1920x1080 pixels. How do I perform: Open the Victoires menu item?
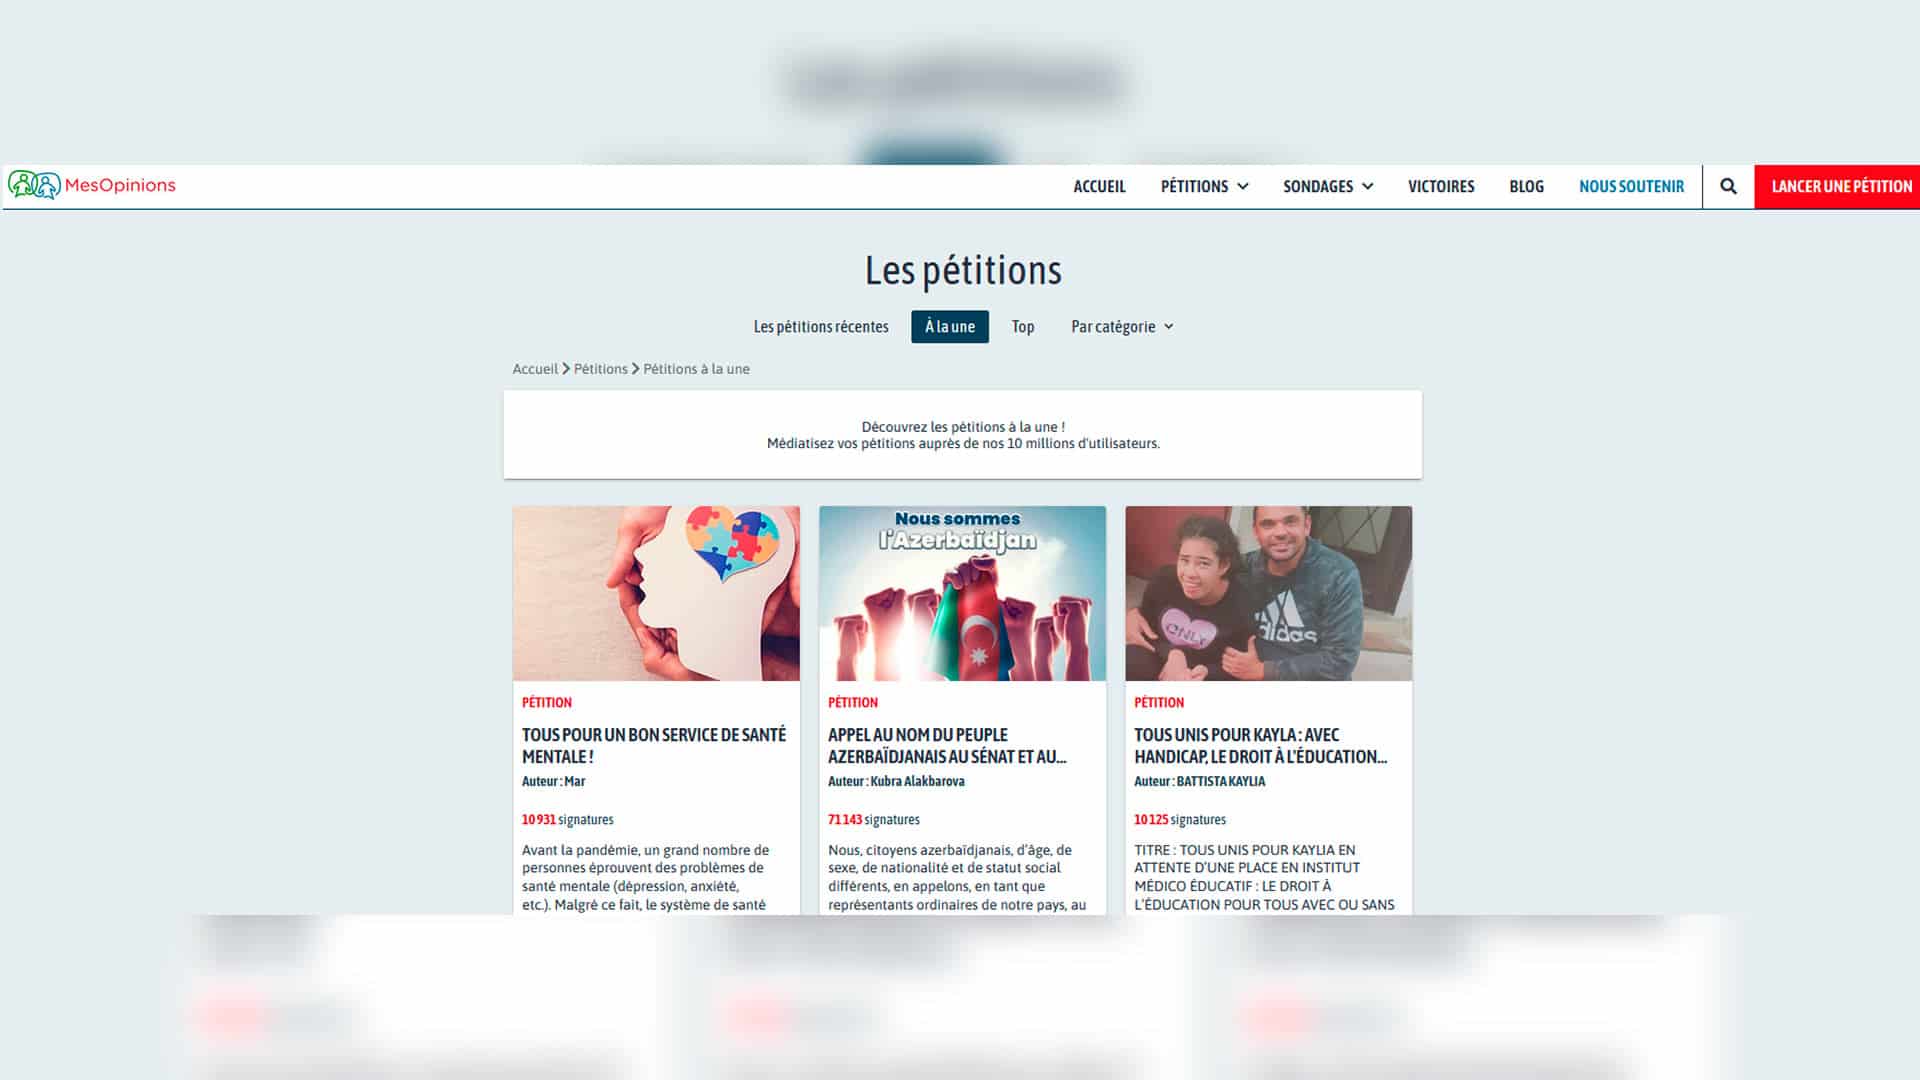pyautogui.click(x=1441, y=187)
